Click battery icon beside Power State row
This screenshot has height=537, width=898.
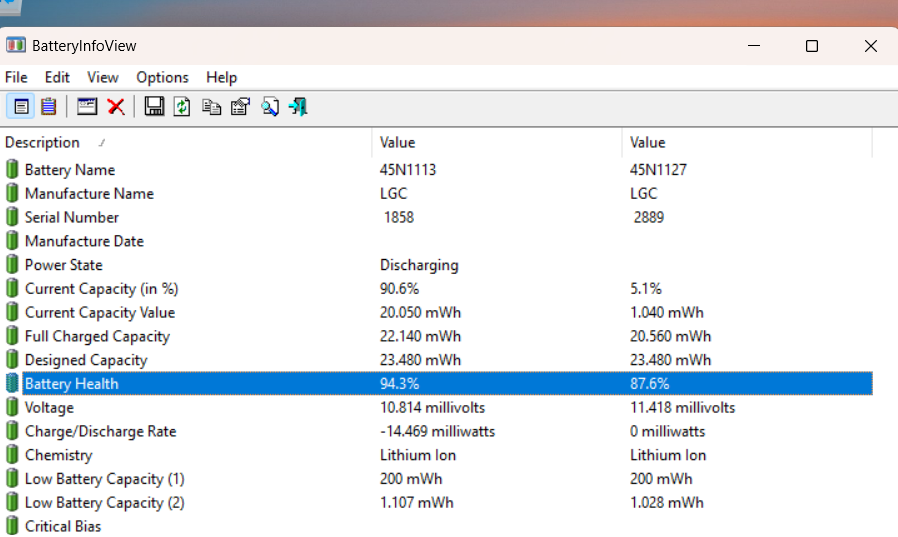(12, 264)
